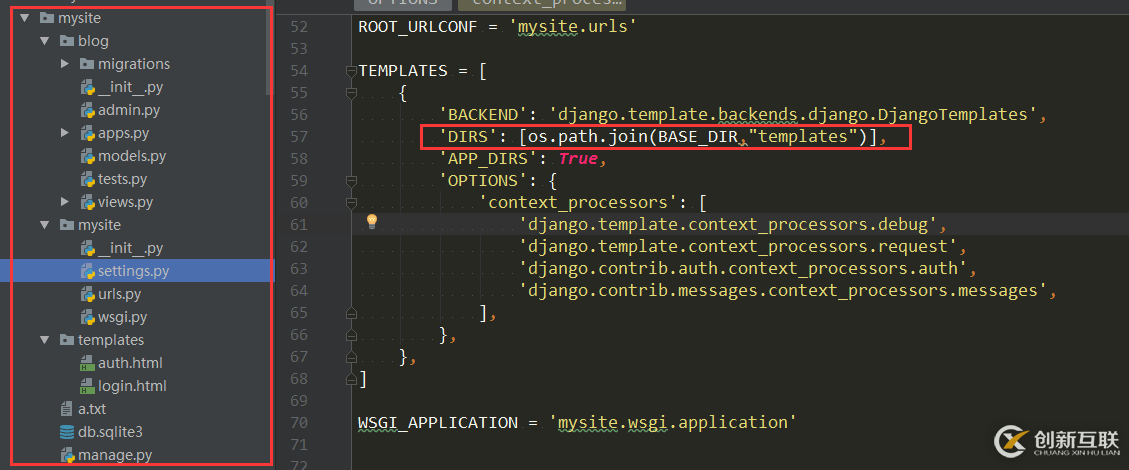Collapse the templates folder arrow
This screenshot has height=470, width=1129.
pos(45,340)
